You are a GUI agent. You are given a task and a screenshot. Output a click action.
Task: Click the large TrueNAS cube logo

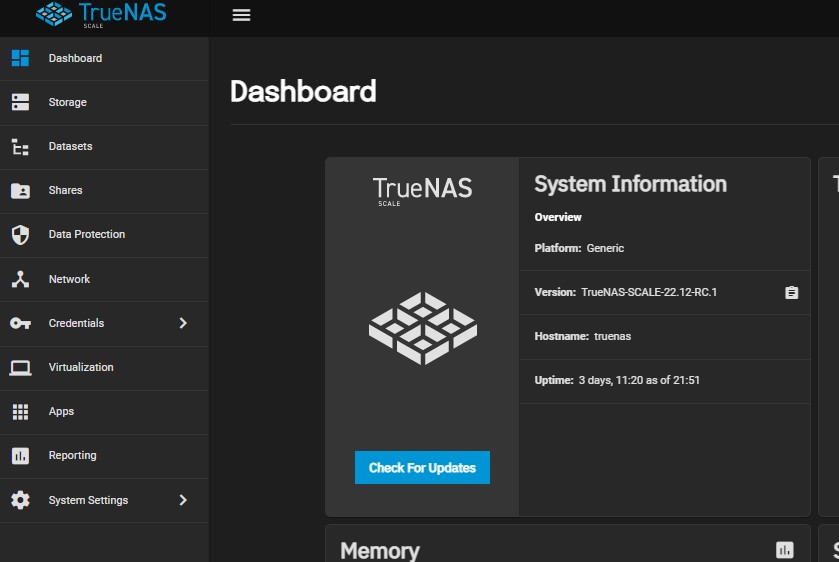point(423,328)
